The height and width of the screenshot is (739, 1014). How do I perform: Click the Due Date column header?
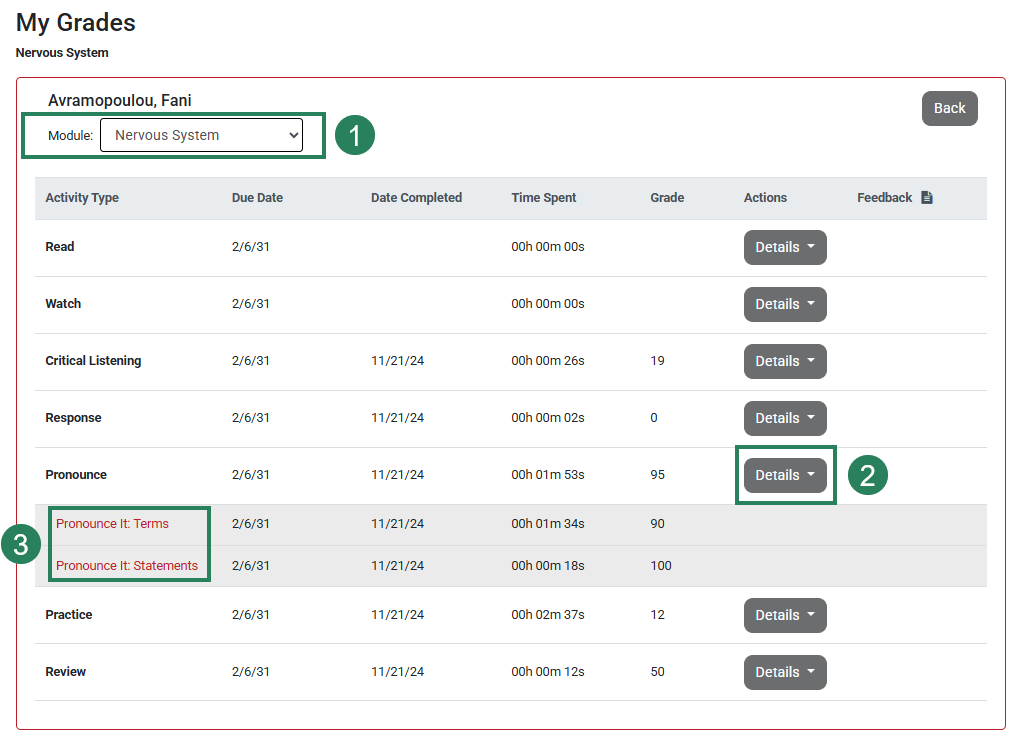coord(257,197)
